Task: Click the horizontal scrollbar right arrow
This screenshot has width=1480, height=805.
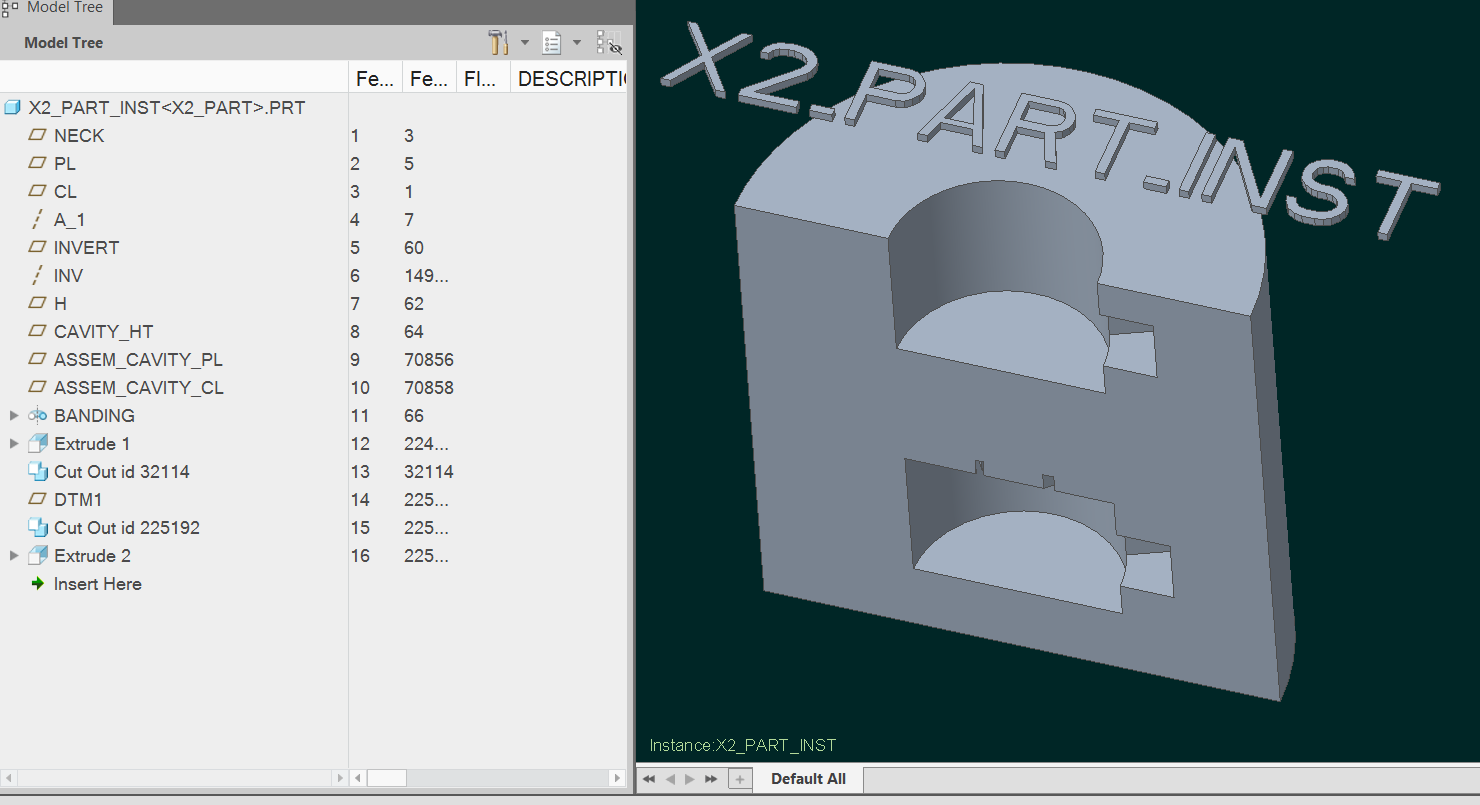Action: point(618,777)
